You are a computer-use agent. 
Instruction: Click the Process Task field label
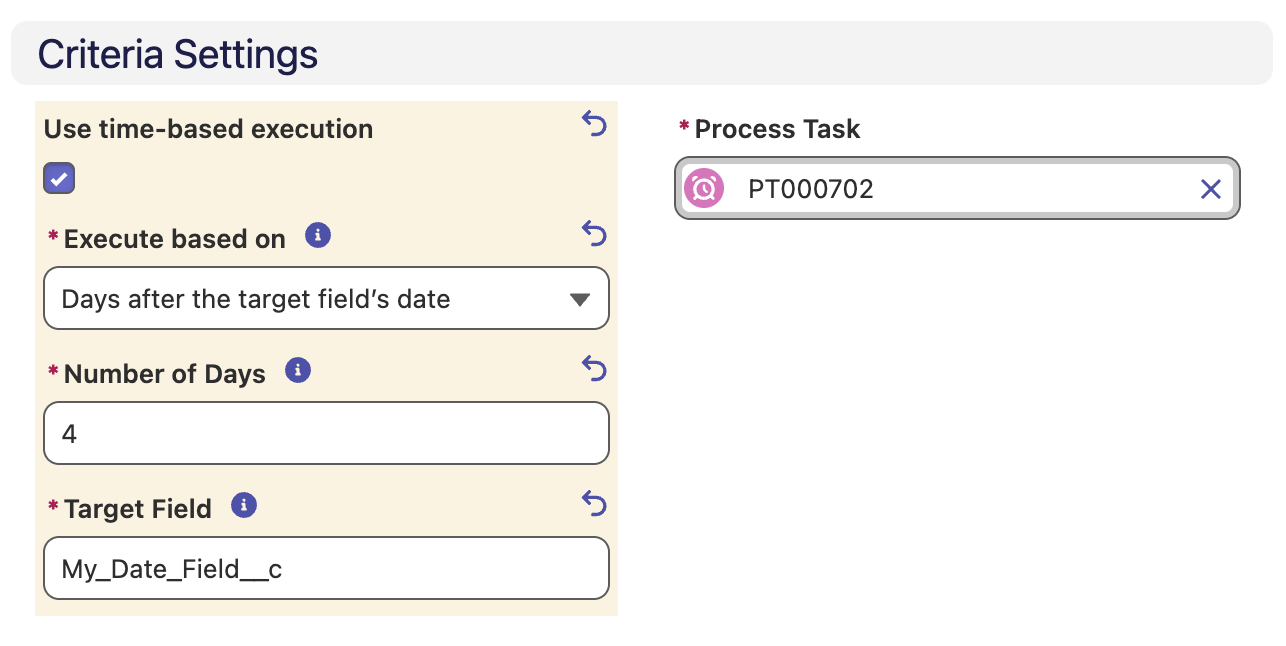(x=777, y=129)
